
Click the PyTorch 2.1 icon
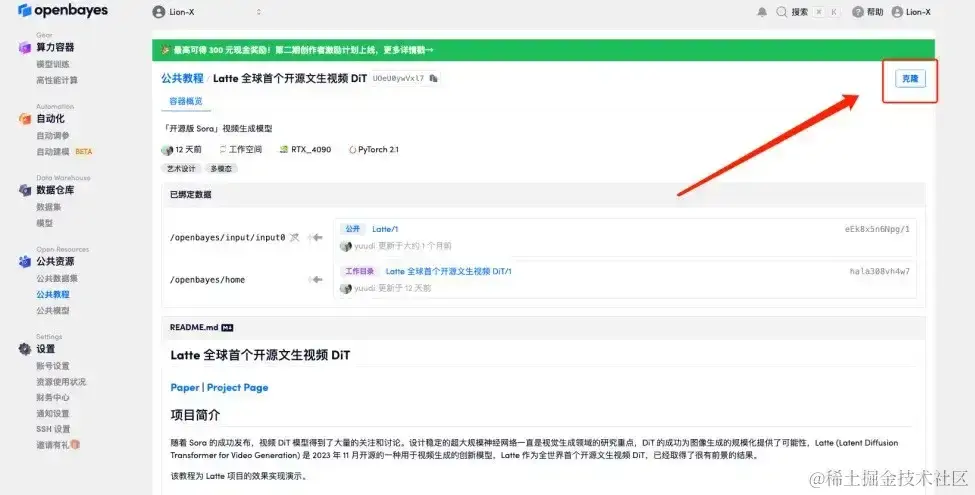[x=353, y=150]
